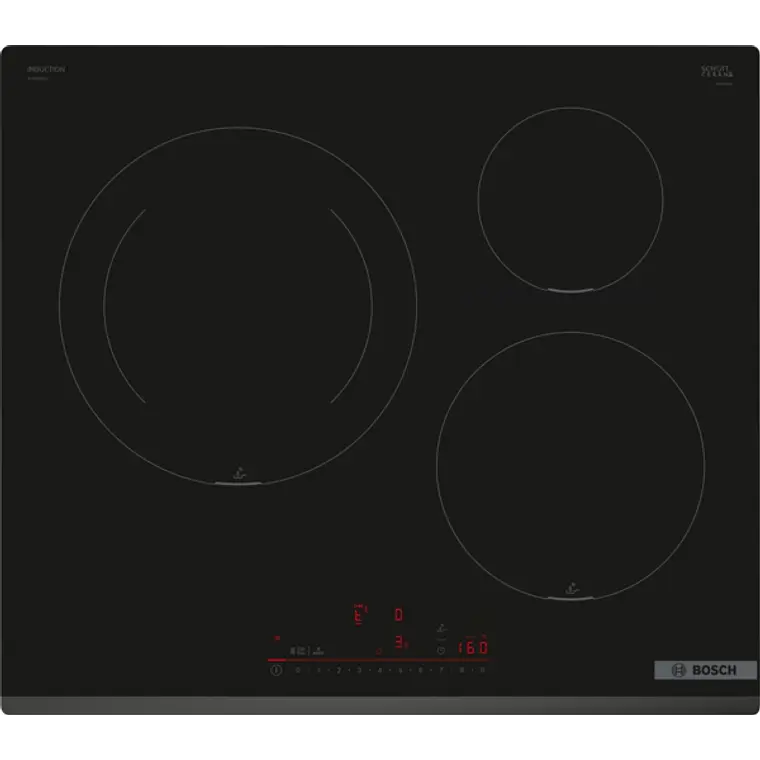Image resolution: width=760 pixels, height=760 pixels.
Task: Choose power level 5 on the scale
Action: point(400,670)
